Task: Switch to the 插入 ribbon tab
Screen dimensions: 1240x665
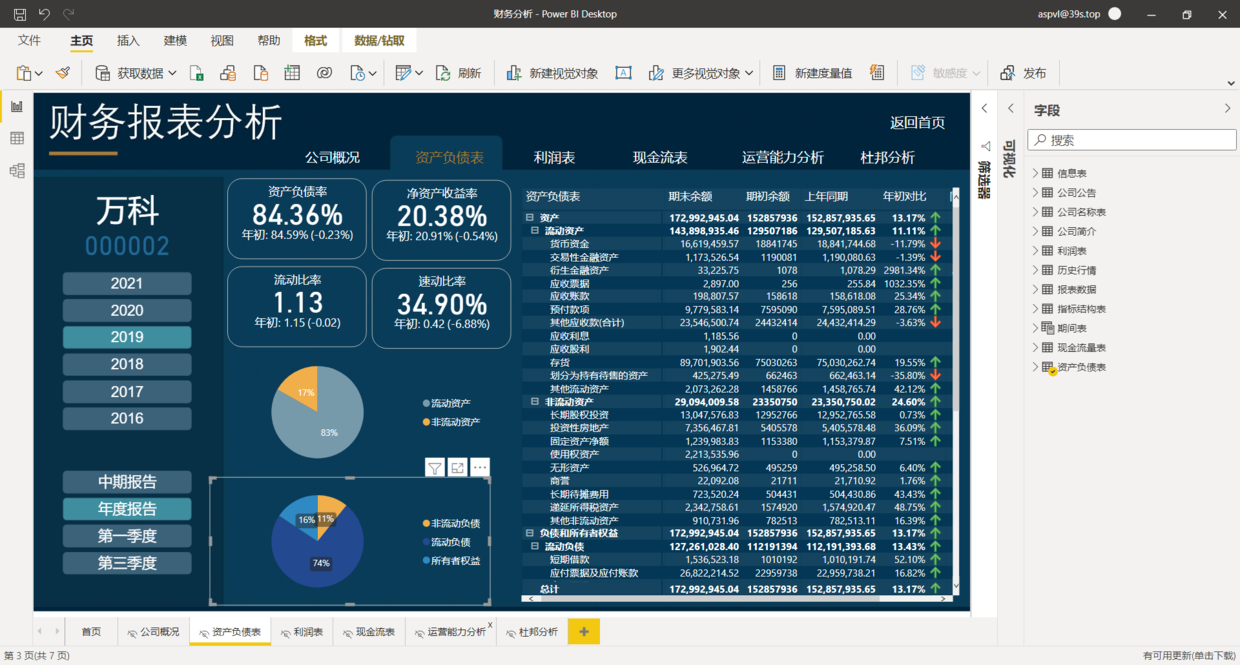Action: [x=128, y=41]
